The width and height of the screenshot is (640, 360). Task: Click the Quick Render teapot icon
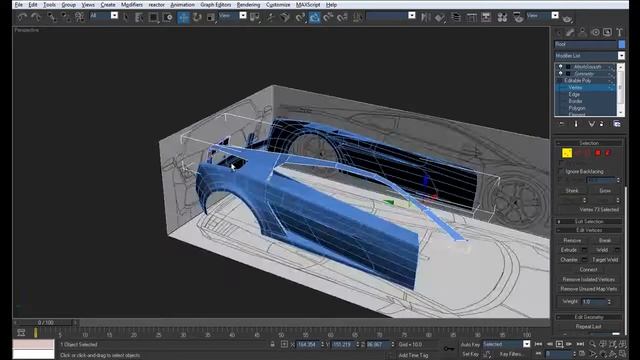(567, 18)
